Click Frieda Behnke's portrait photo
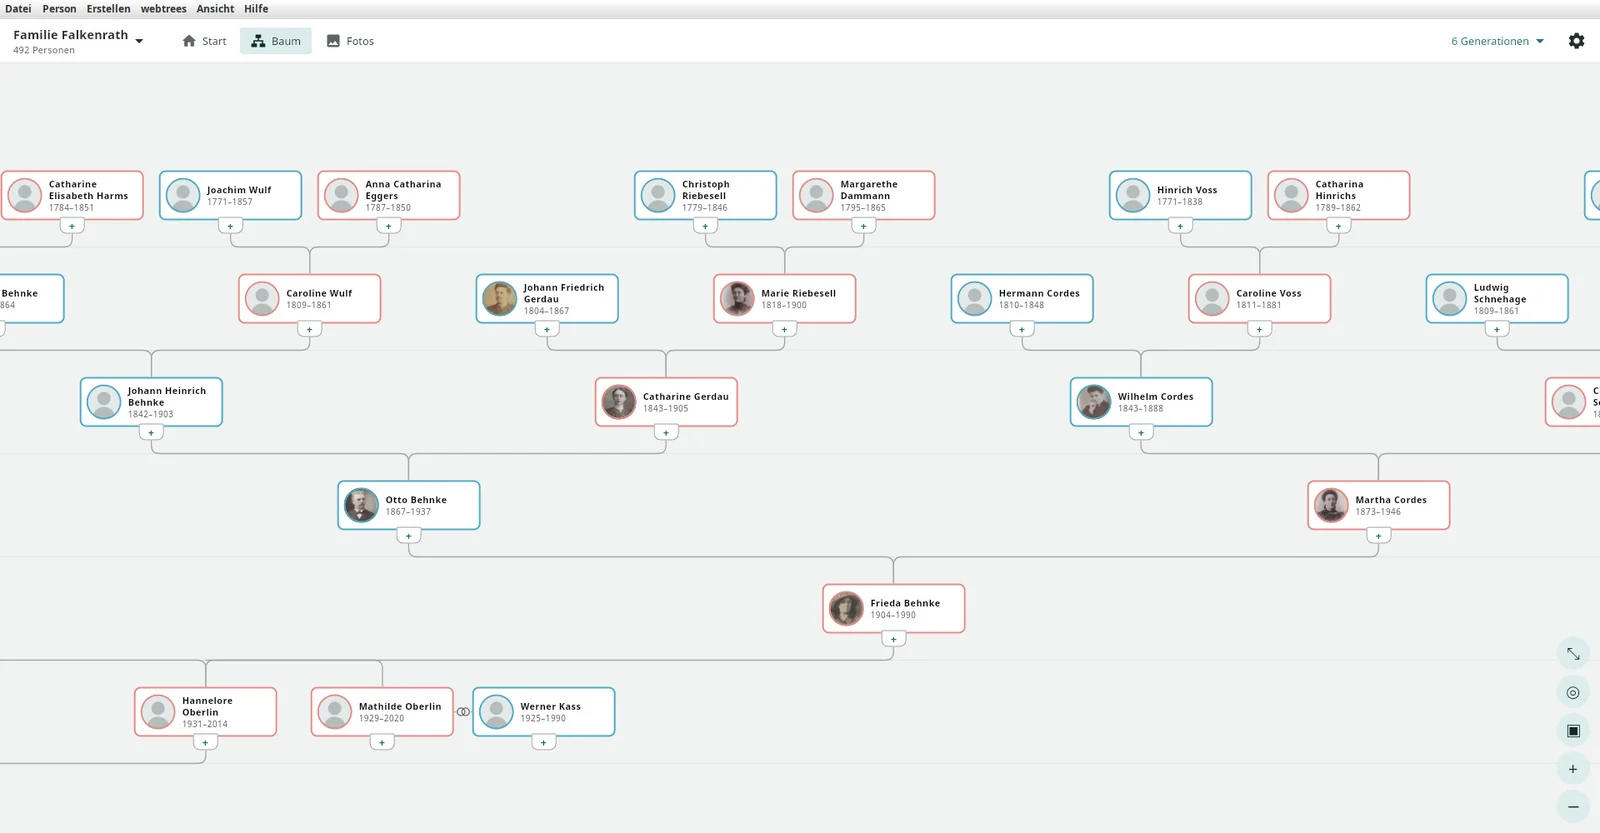This screenshot has height=833, width=1600. pos(846,608)
